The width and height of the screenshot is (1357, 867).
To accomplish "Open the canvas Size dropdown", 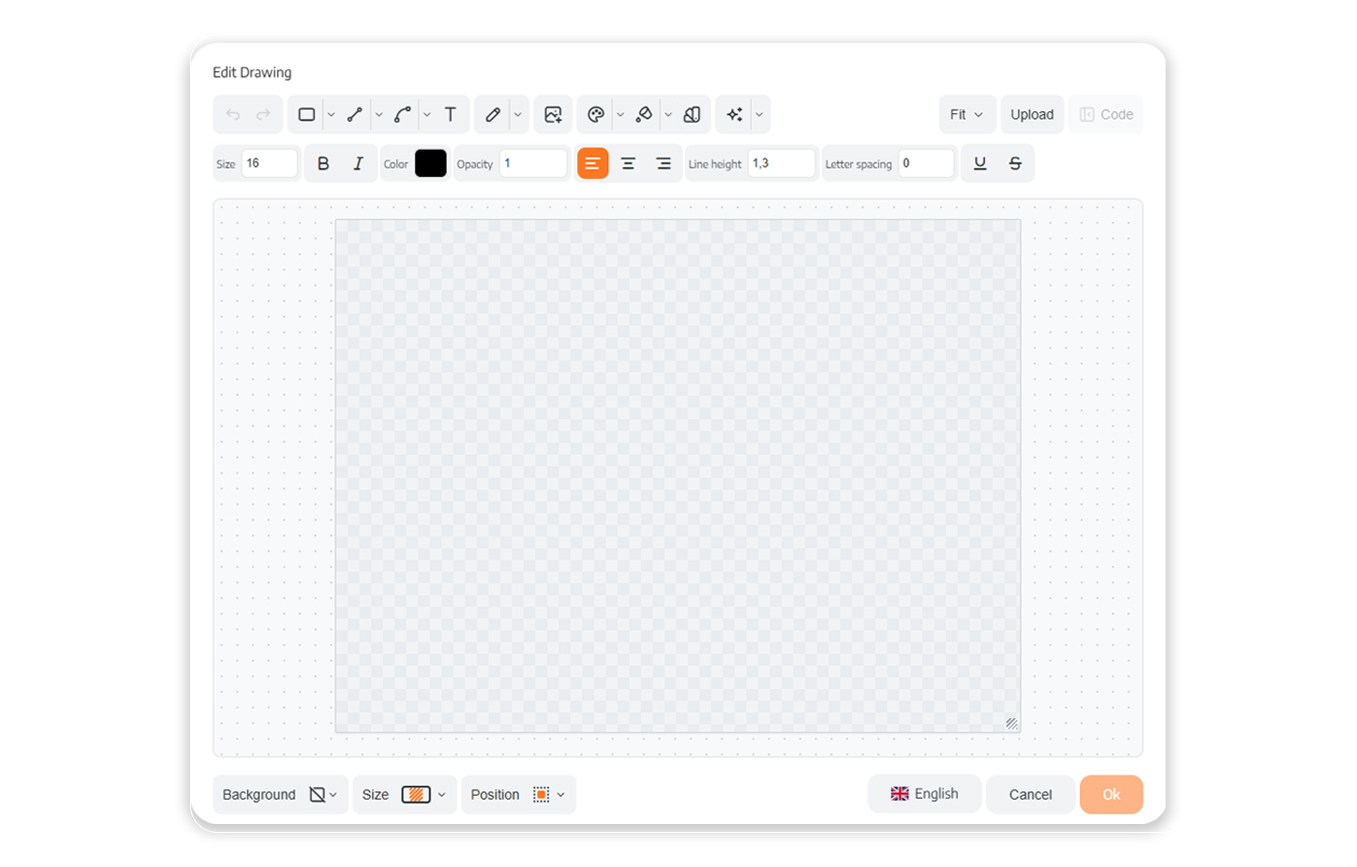I will tap(404, 795).
